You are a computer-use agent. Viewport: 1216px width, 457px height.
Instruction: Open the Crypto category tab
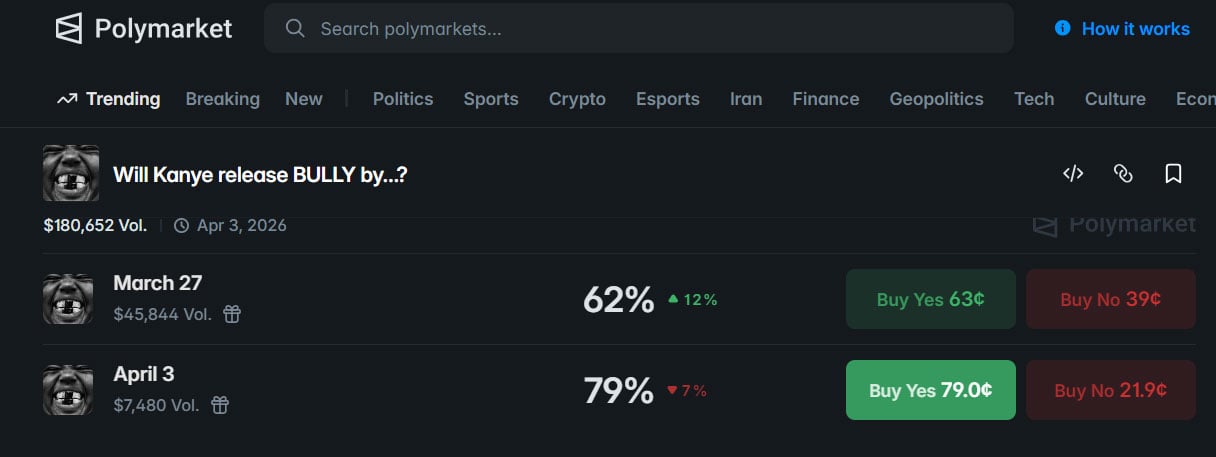pyautogui.click(x=577, y=99)
